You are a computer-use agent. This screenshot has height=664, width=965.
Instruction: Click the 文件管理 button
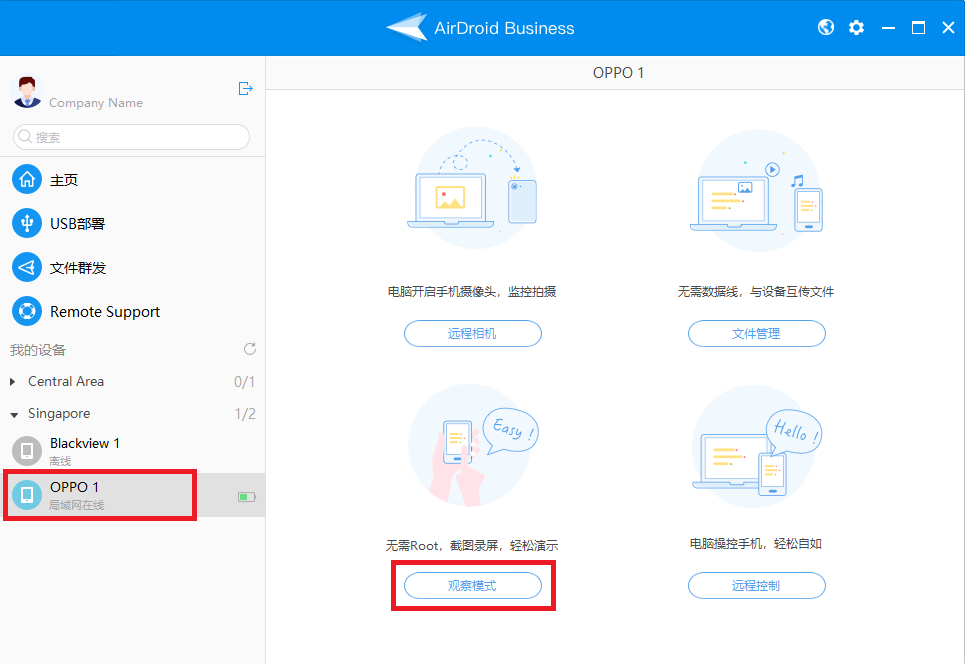point(756,334)
